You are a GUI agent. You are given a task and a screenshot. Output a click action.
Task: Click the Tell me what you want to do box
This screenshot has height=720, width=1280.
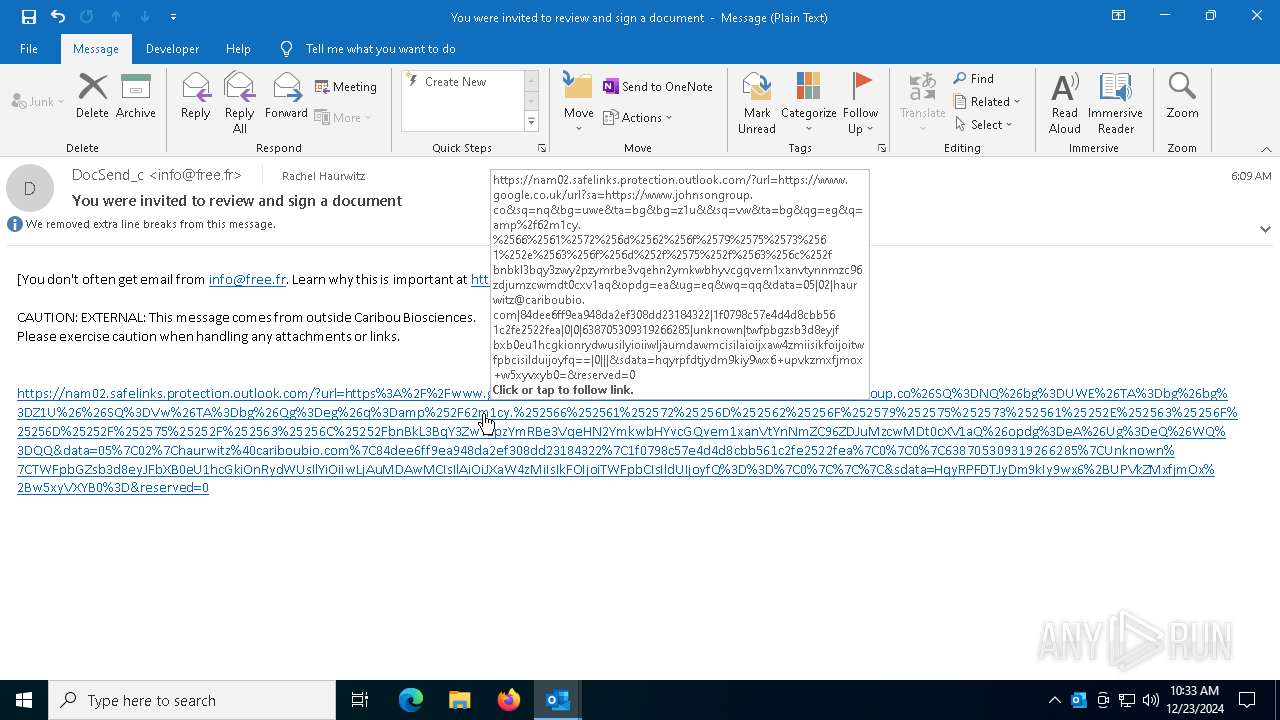(x=380, y=48)
